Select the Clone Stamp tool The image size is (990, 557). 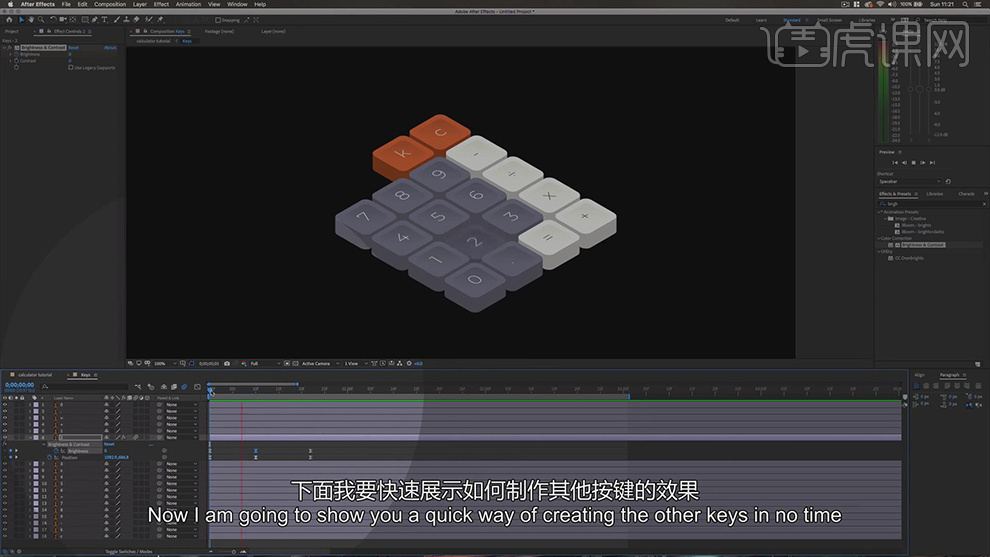[126, 20]
